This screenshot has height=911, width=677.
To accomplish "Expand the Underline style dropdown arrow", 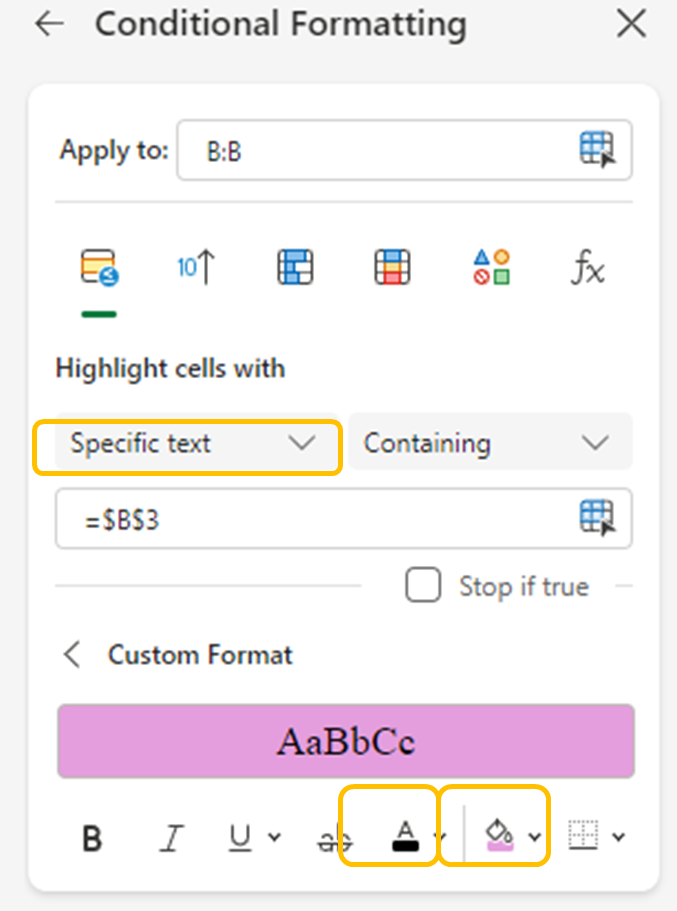I will 275,838.
